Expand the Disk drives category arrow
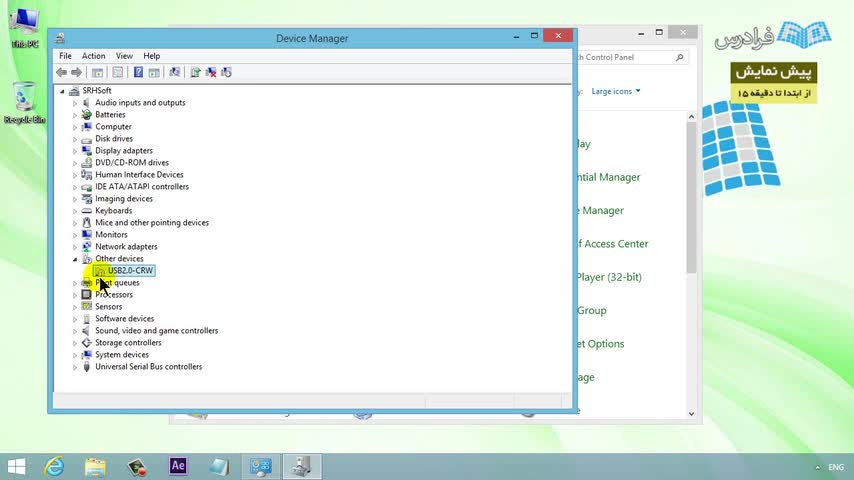The width and height of the screenshot is (854, 480). (x=75, y=139)
